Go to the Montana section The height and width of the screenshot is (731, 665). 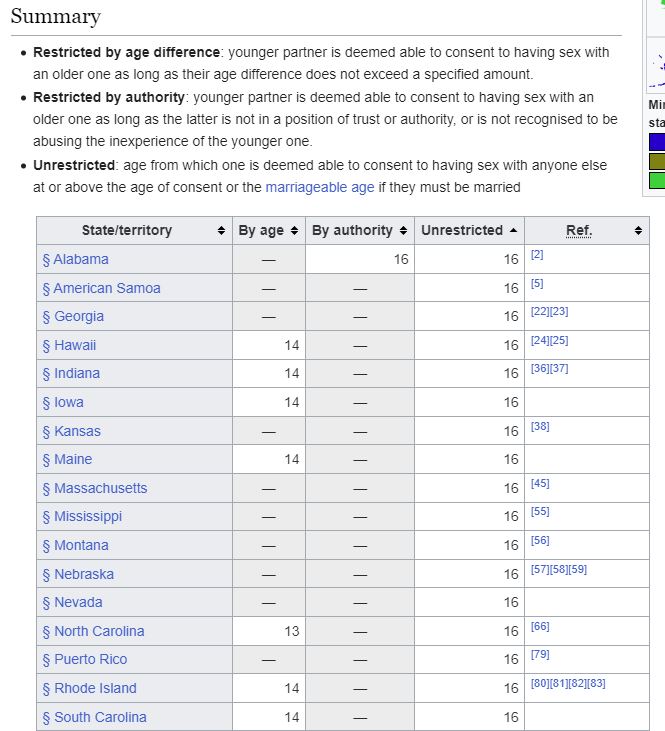pos(76,545)
